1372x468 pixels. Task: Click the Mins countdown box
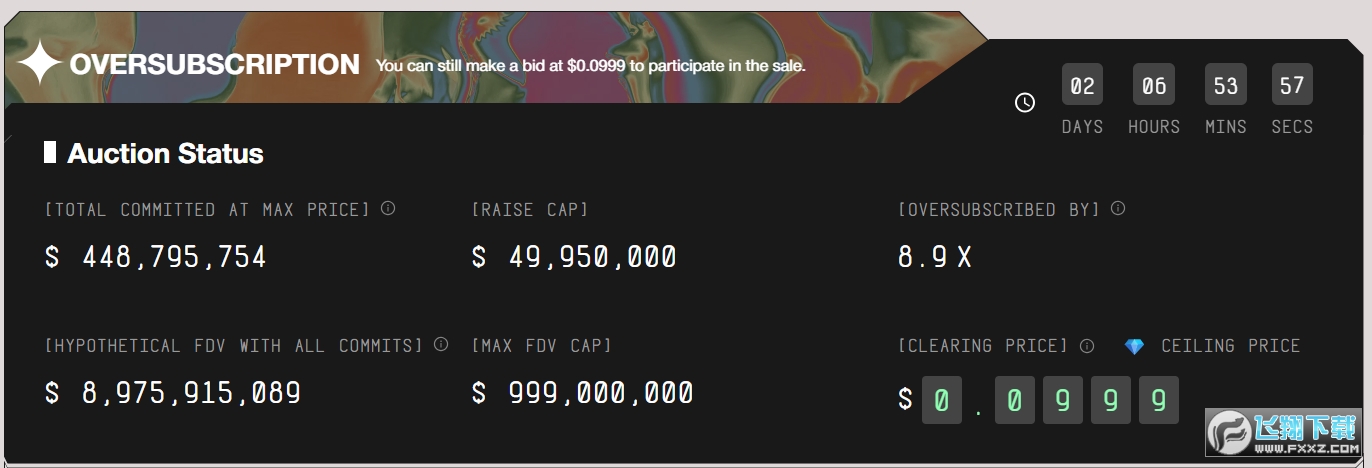click(x=1225, y=85)
